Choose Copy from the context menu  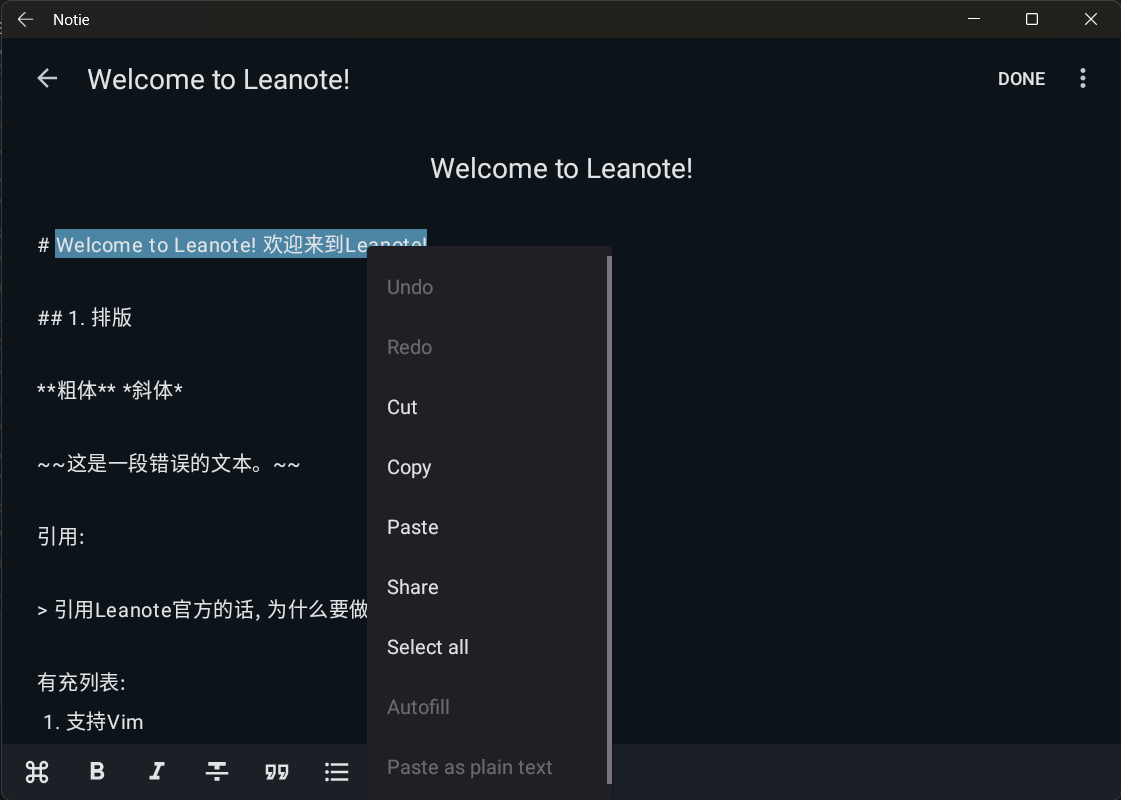[488, 467]
